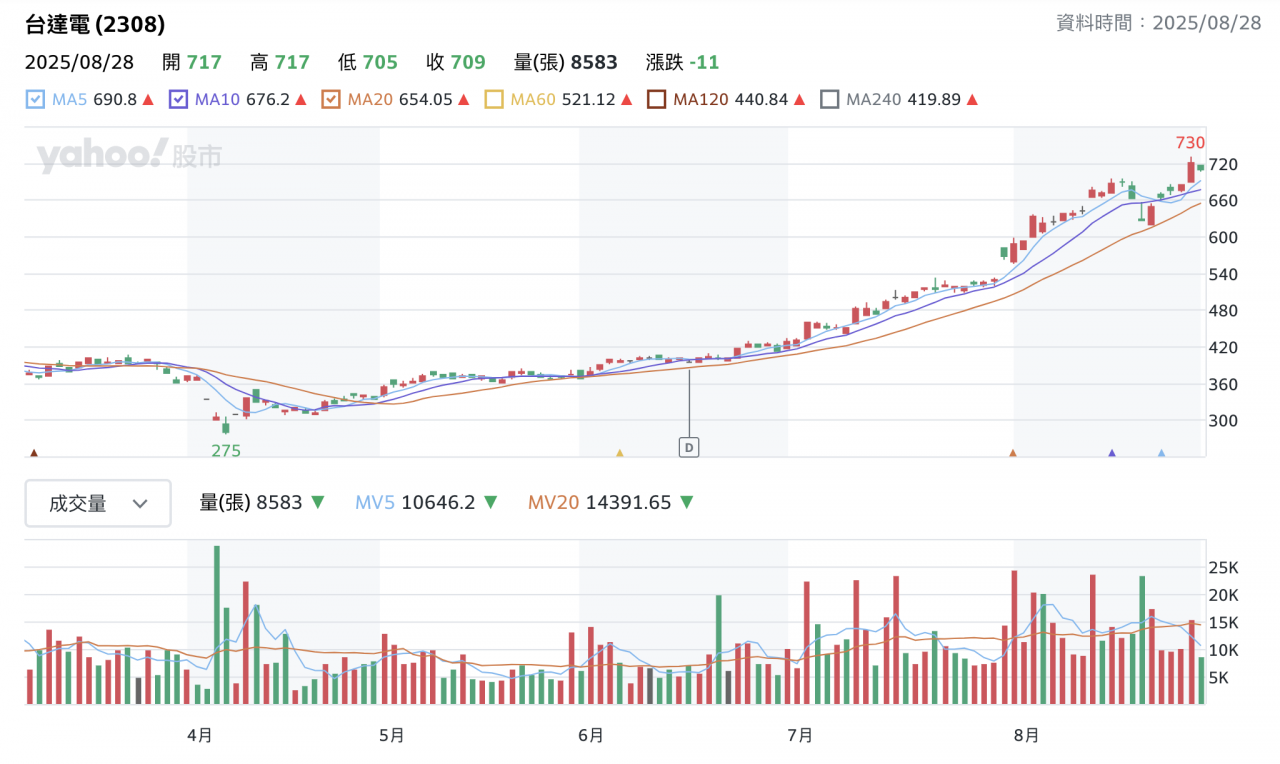Enable the MA60 moving average checkbox
The image size is (1280, 764).
point(494,100)
